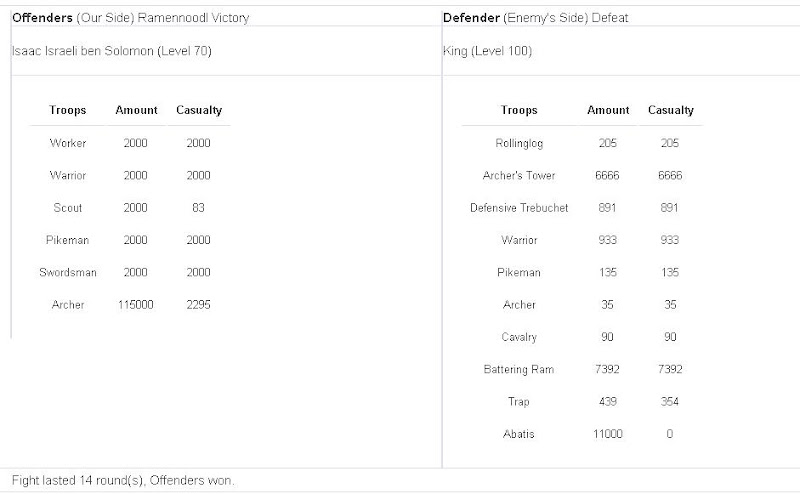Click the Abatis amount value 11000
The image size is (800, 494).
point(609,434)
